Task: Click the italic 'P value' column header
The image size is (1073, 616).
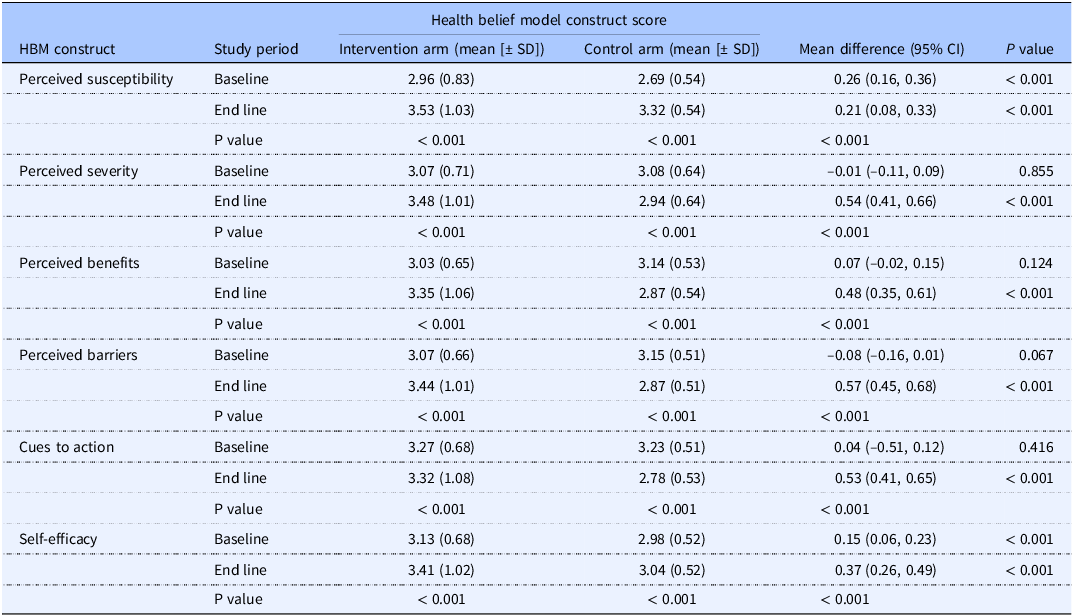Action: [1029, 49]
